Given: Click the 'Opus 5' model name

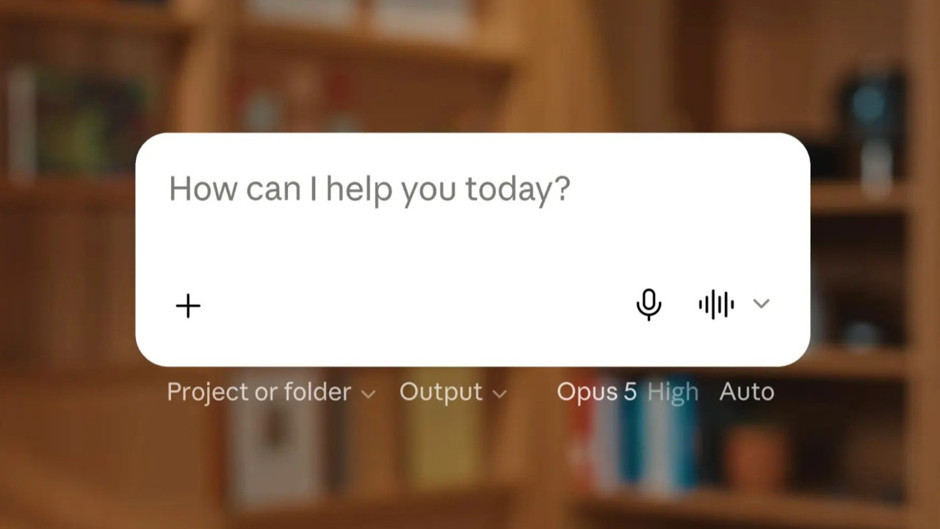Looking at the screenshot, I should click(x=596, y=392).
